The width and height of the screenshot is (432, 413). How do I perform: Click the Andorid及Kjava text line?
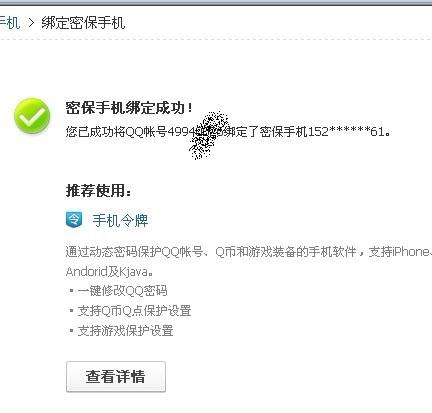click(110, 272)
